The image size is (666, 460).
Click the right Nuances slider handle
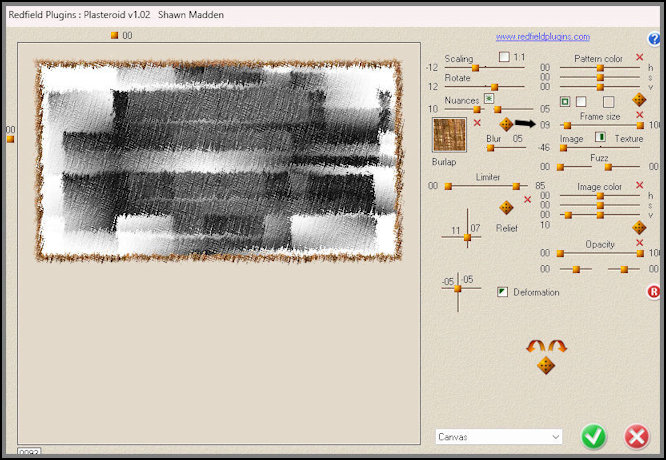[x=497, y=110]
